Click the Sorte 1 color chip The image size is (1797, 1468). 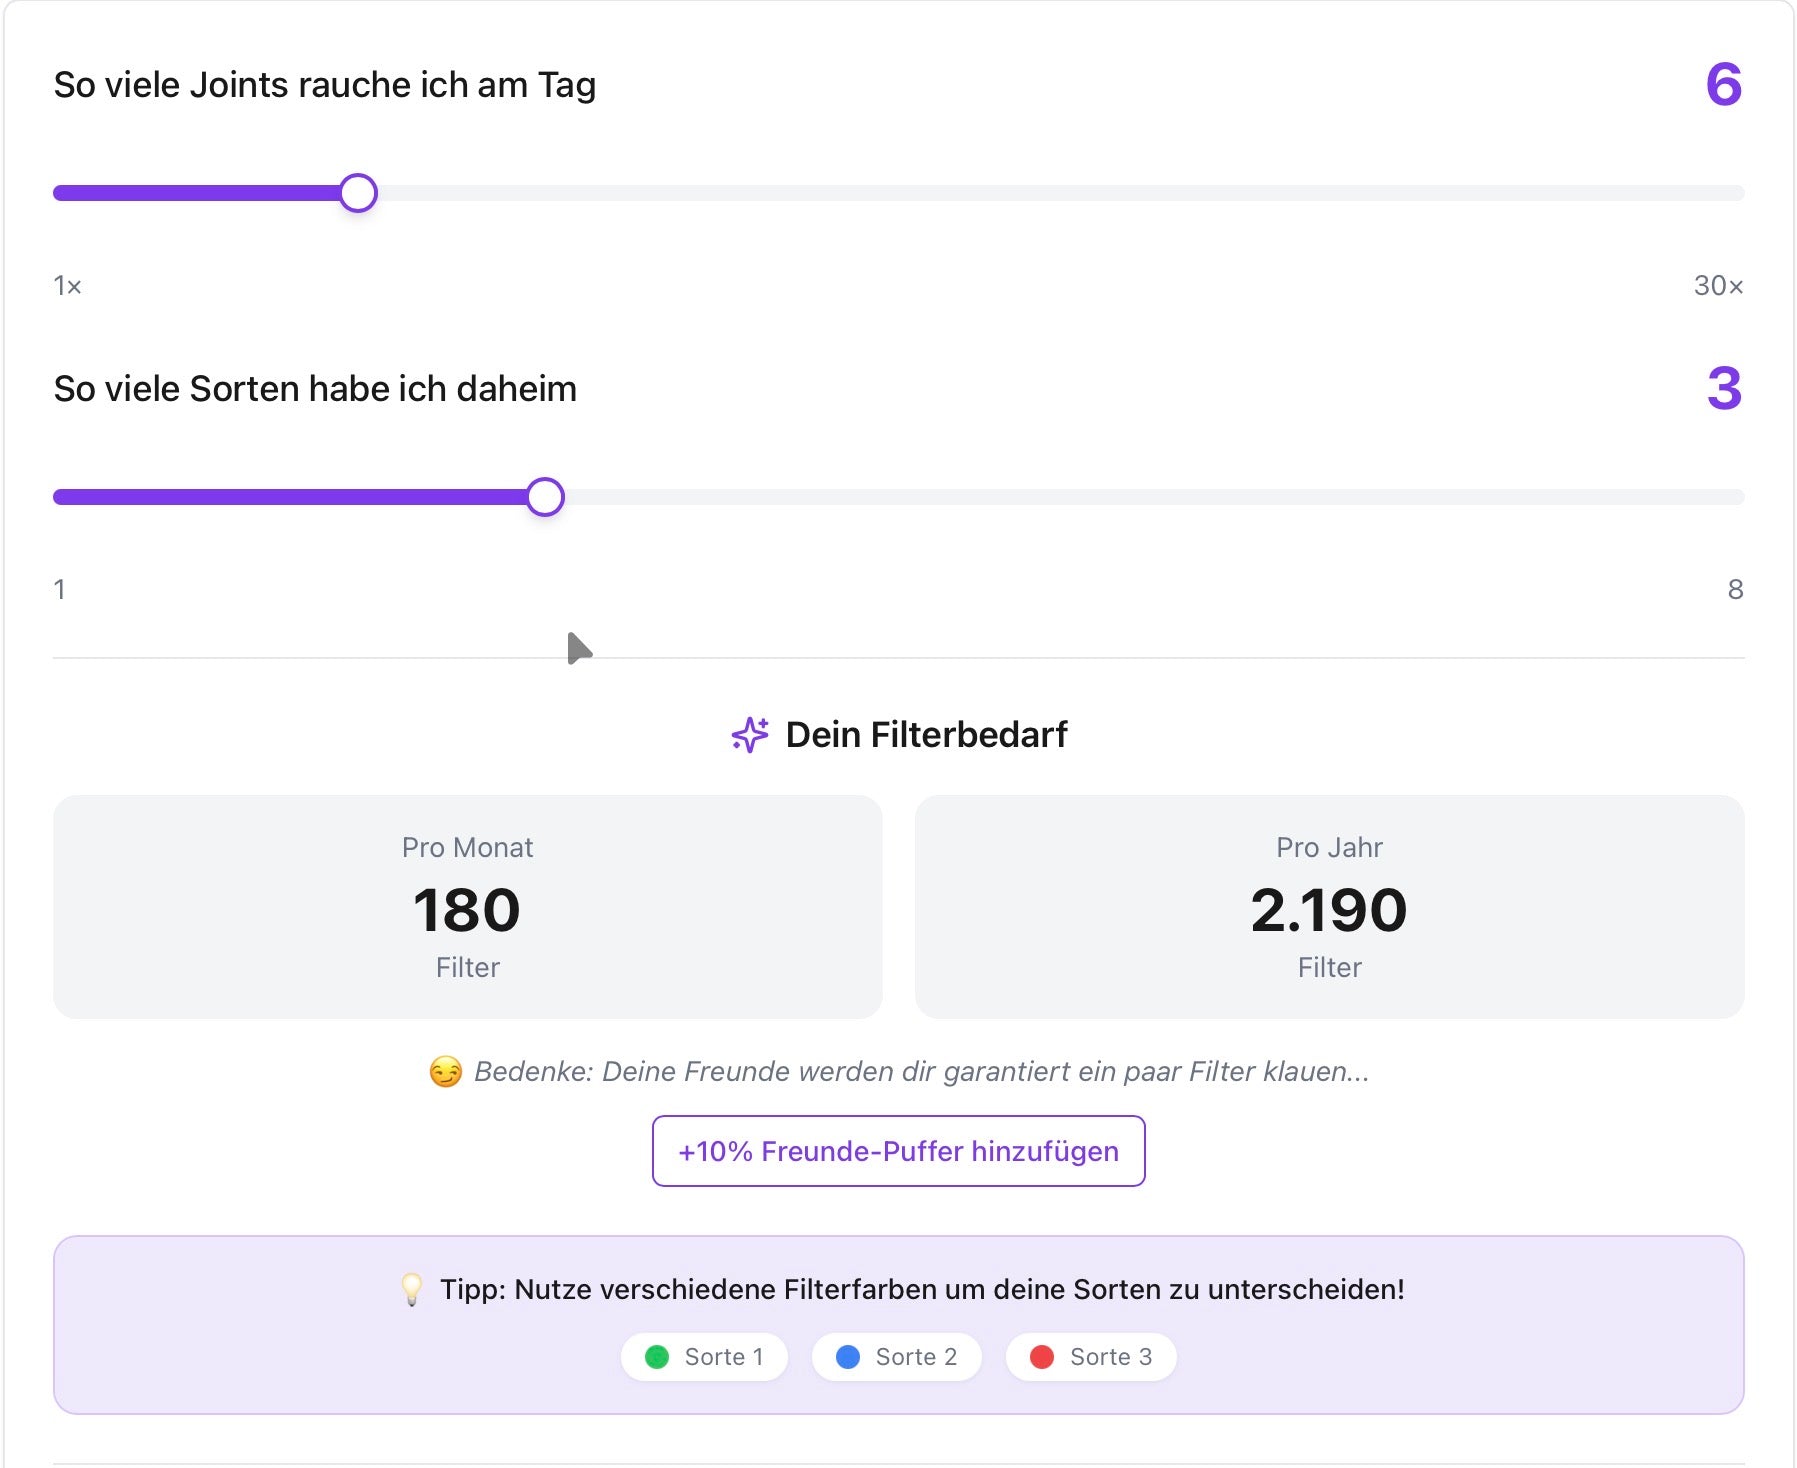click(704, 1357)
